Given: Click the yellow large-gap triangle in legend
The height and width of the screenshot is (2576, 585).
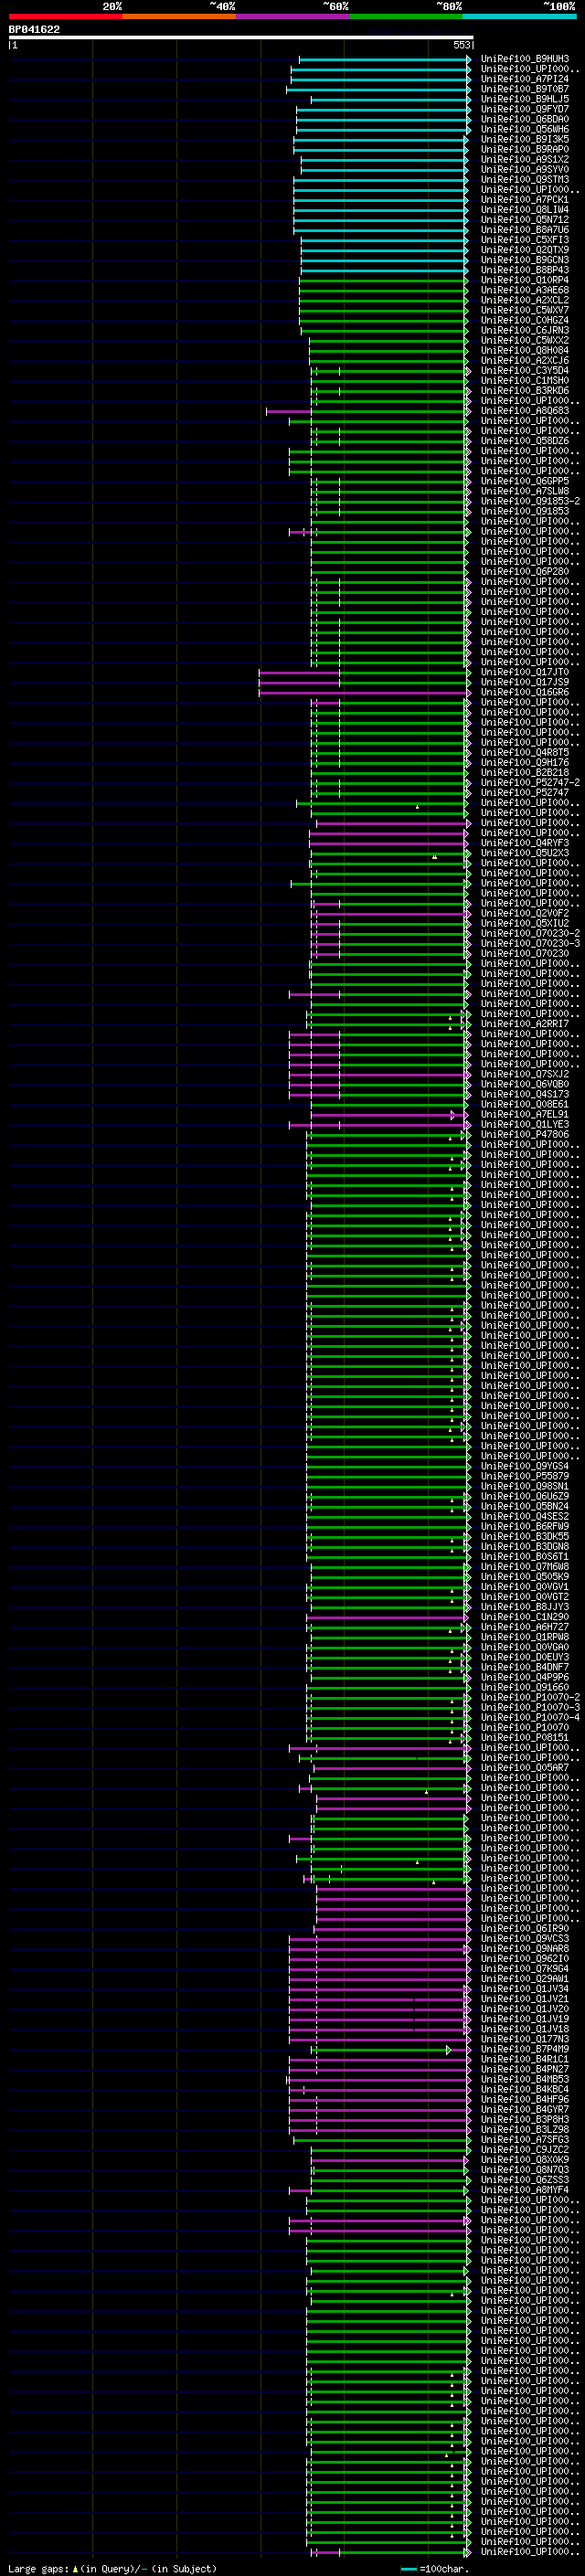Looking at the screenshot, I should coord(75,2569).
